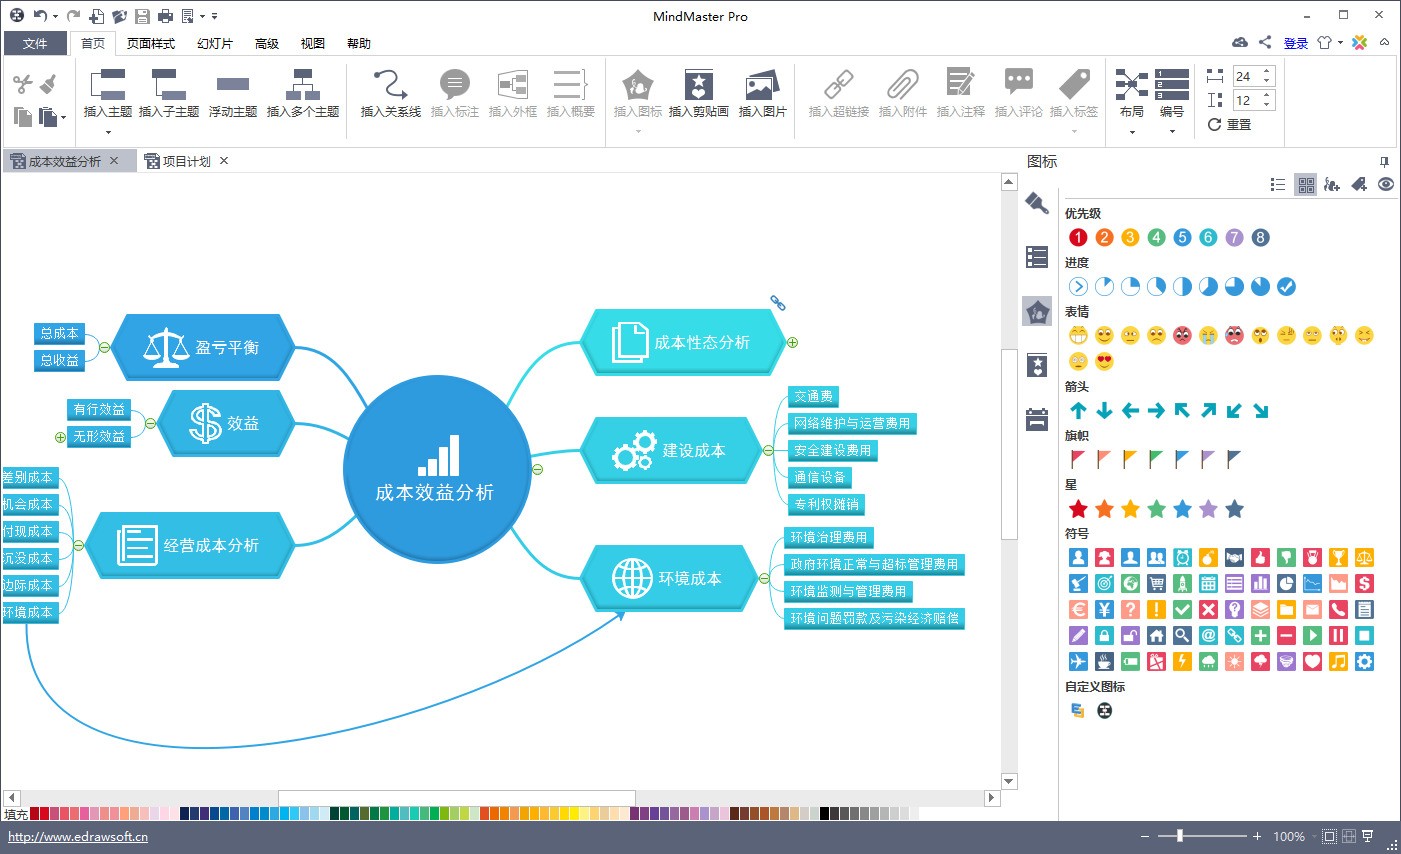Switch to the 页面样式 ribbon tab
This screenshot has height=854, width=1401.
click(x=151, y=43)
